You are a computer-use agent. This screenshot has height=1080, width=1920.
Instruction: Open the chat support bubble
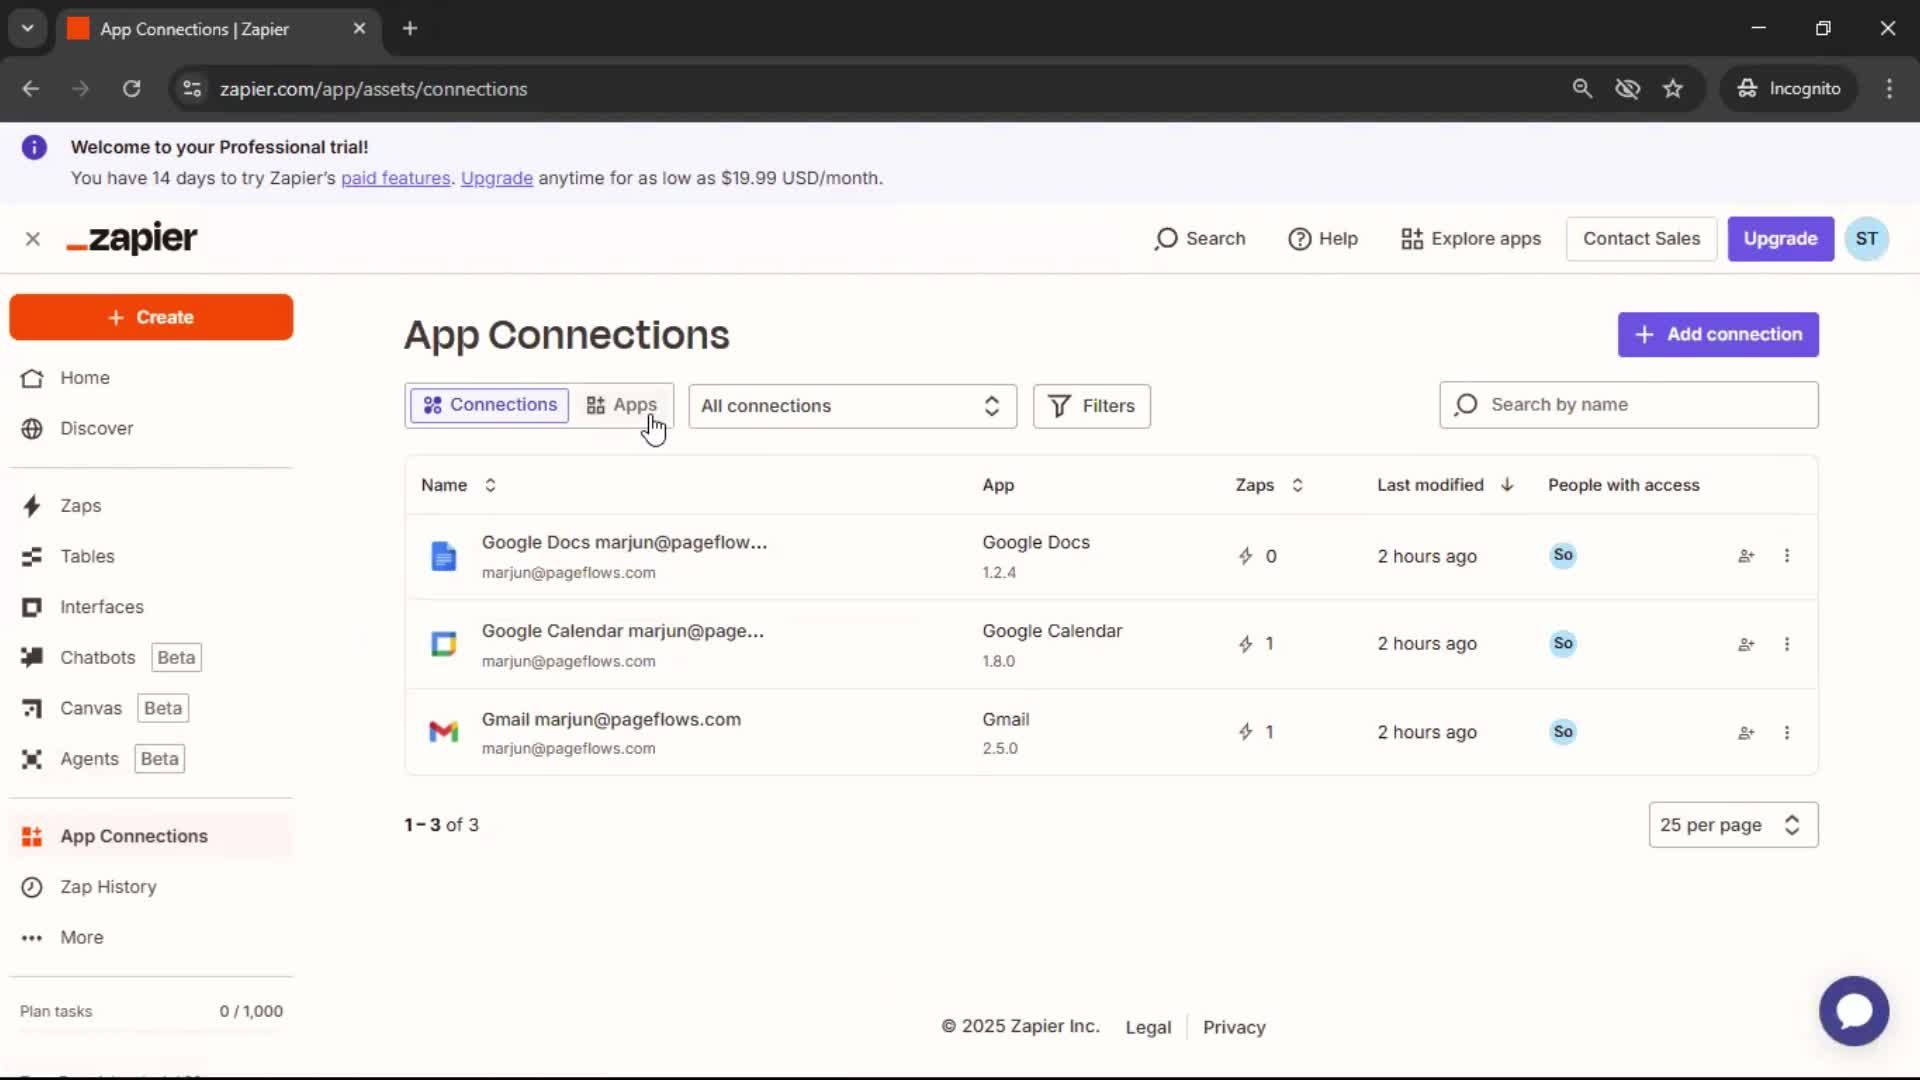pyautogui.click(x=1854, y=1011)
